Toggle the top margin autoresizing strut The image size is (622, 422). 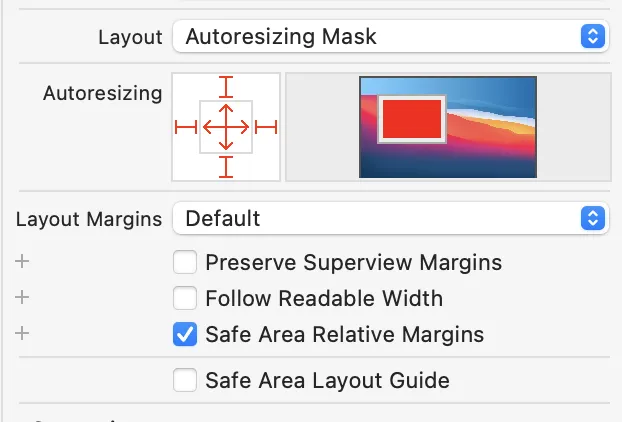(x=226, y=87)
